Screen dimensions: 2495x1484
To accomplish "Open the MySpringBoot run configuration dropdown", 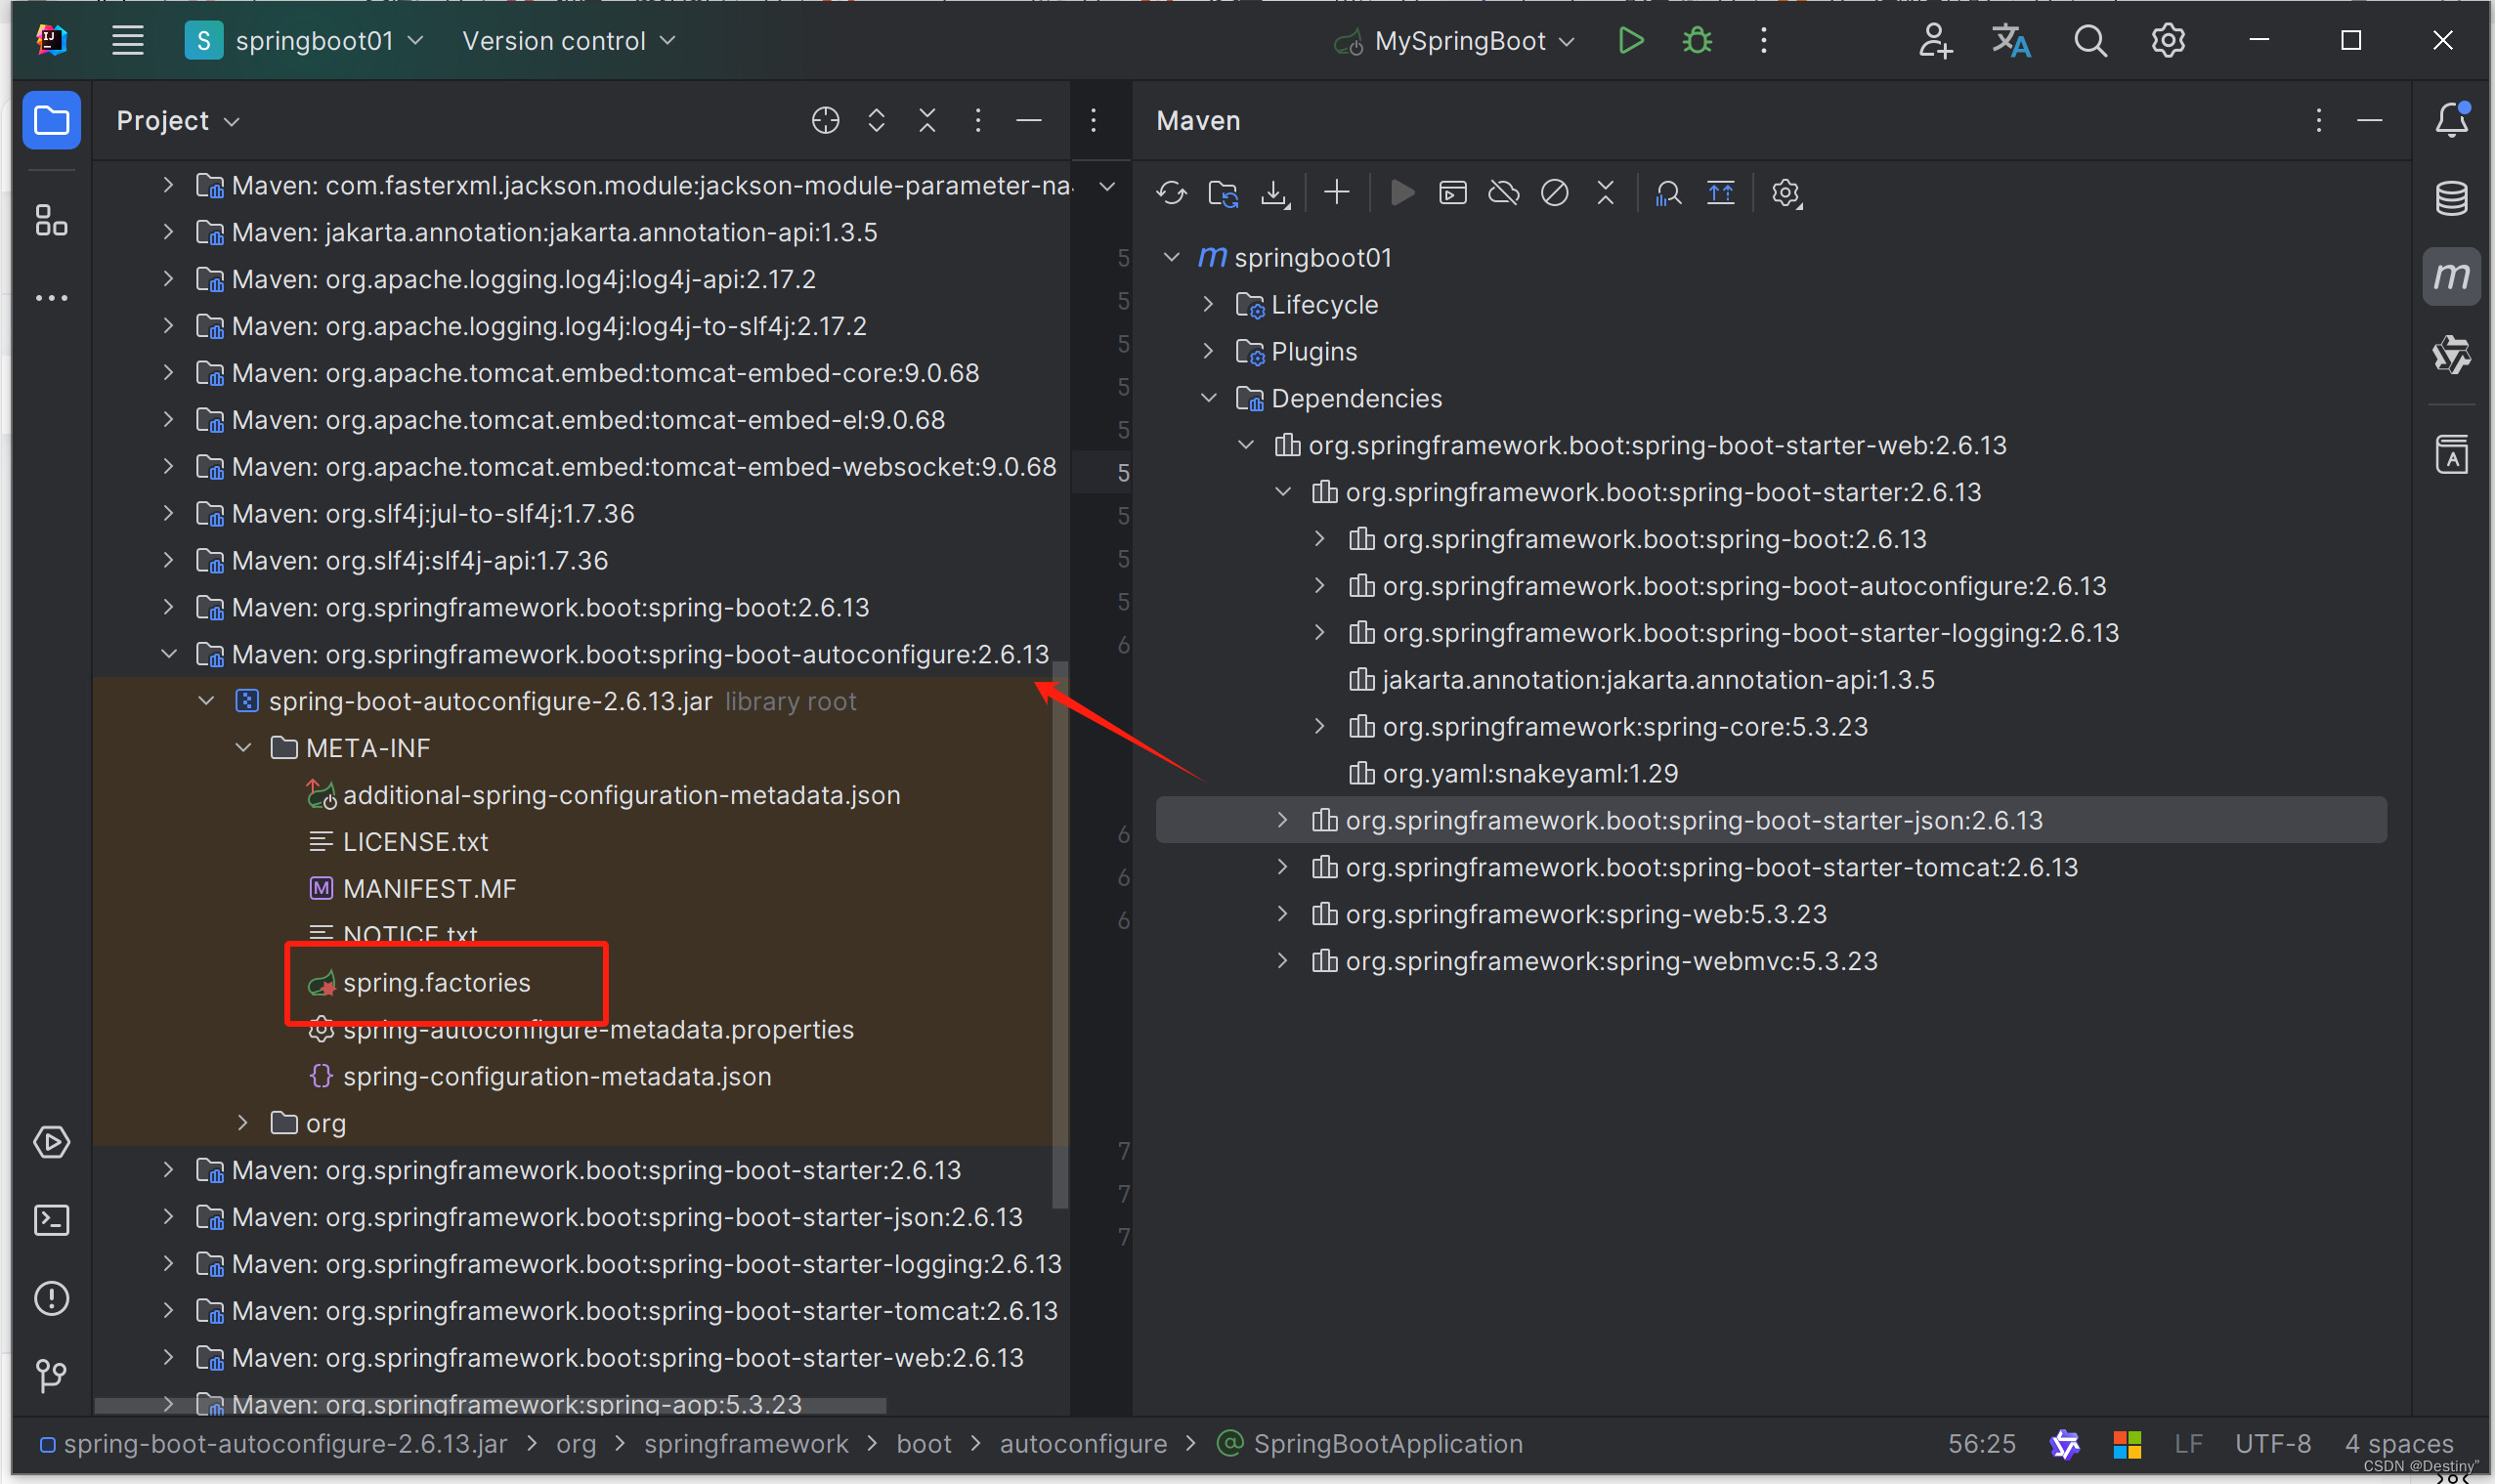I will pyautogui.click(x=1458, y=41).
